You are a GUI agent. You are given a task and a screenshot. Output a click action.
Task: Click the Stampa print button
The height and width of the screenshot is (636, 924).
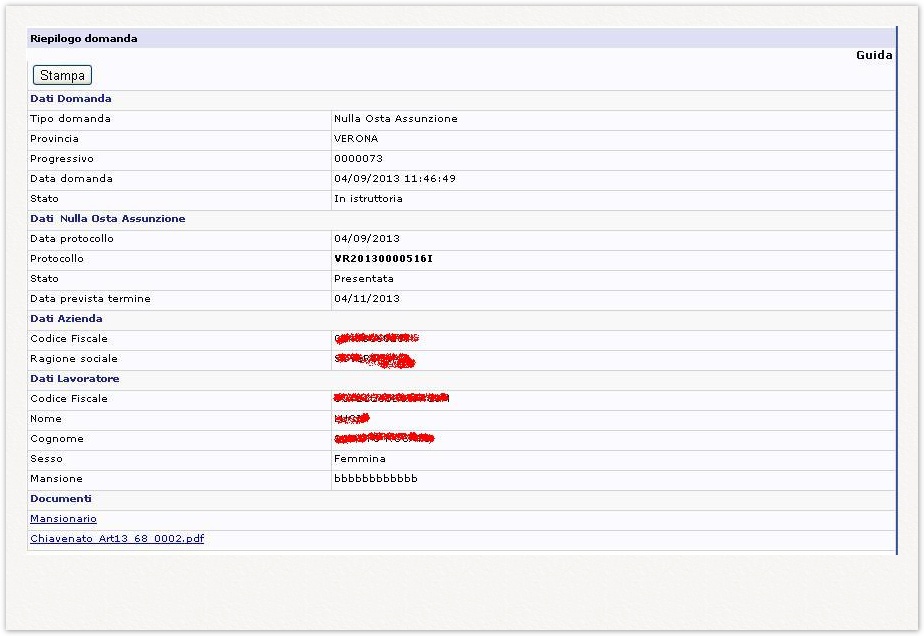[x=62, y=75]
